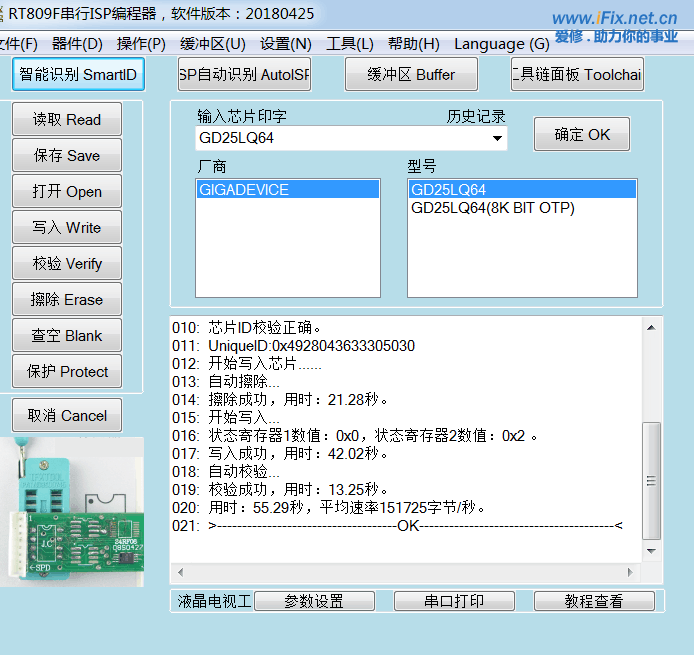The width and height of the screenshot is (694, 655).
Task: Click log line 010 芯片ID校验正确
Action: [247, 328]
